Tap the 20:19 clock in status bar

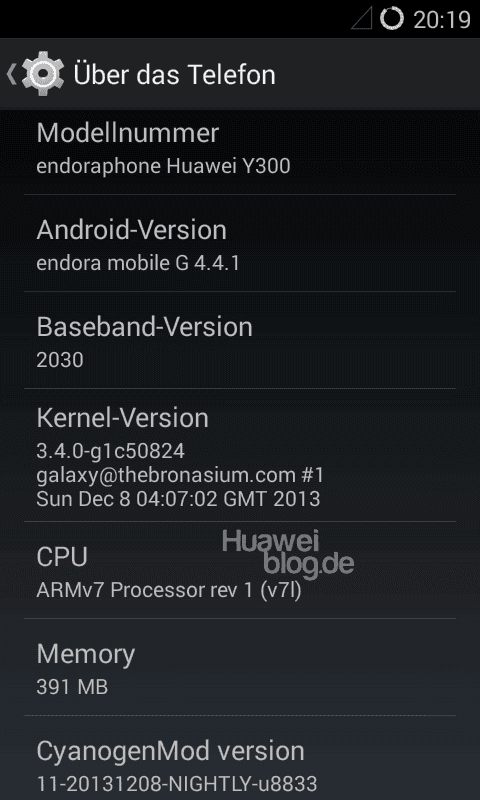(441, 20)
